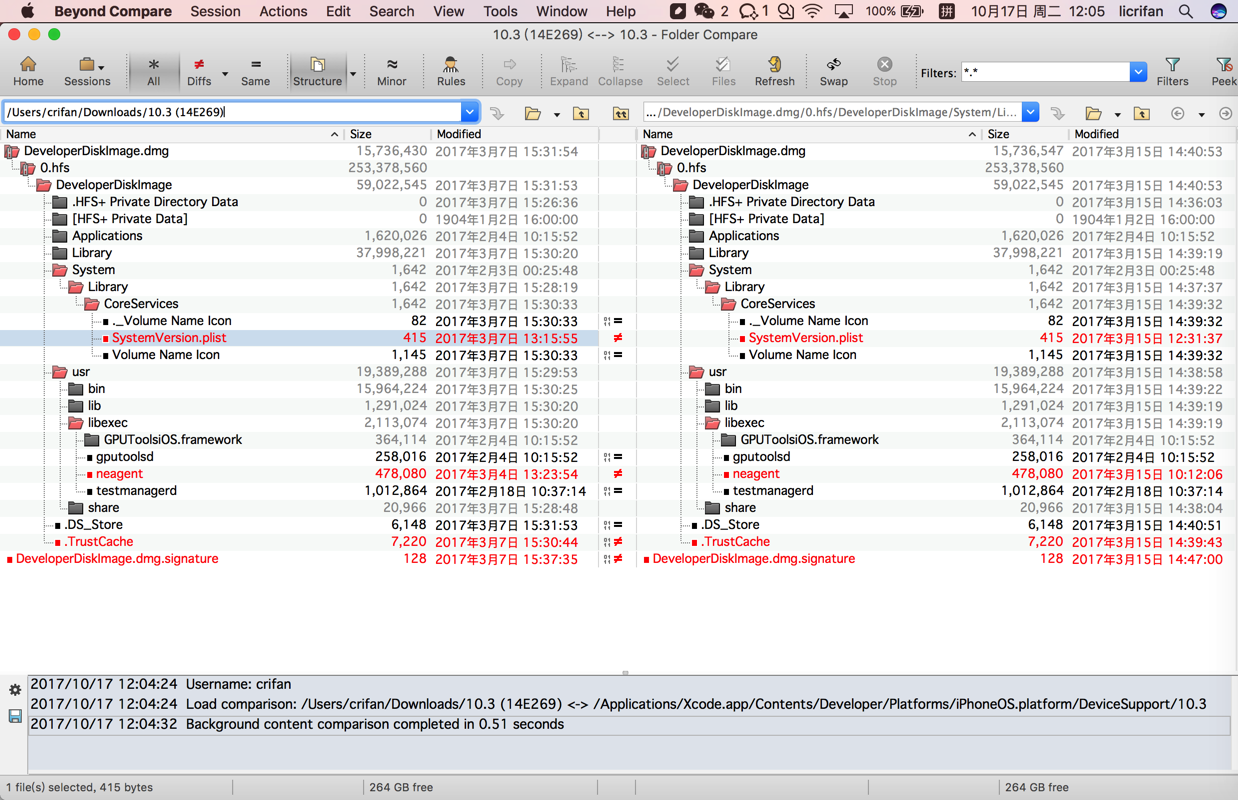Click the right pane back arrow

1178,113
